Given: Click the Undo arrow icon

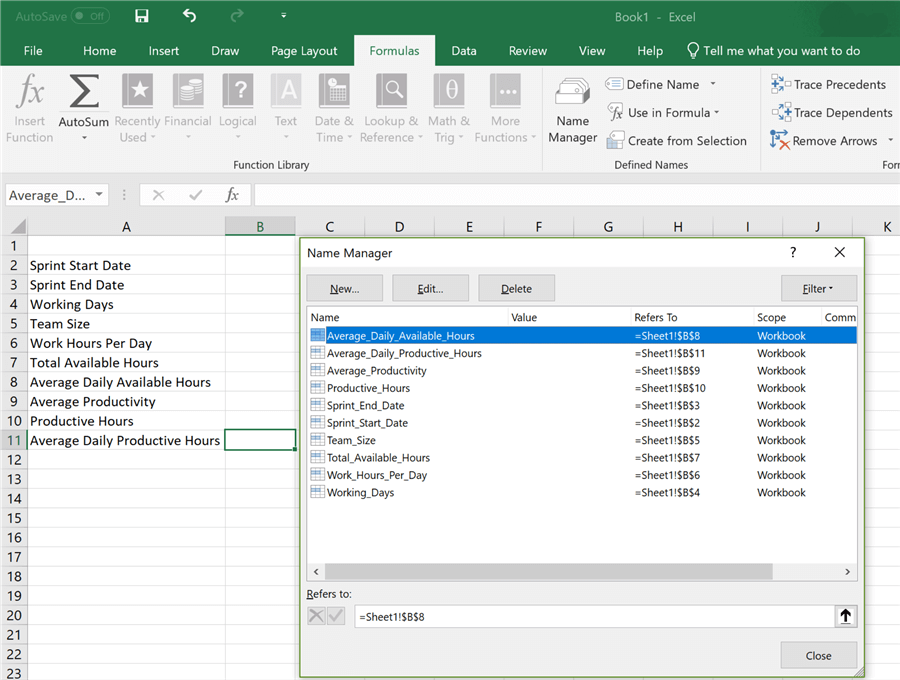Looking at the screenshot, I should (189, 17).
